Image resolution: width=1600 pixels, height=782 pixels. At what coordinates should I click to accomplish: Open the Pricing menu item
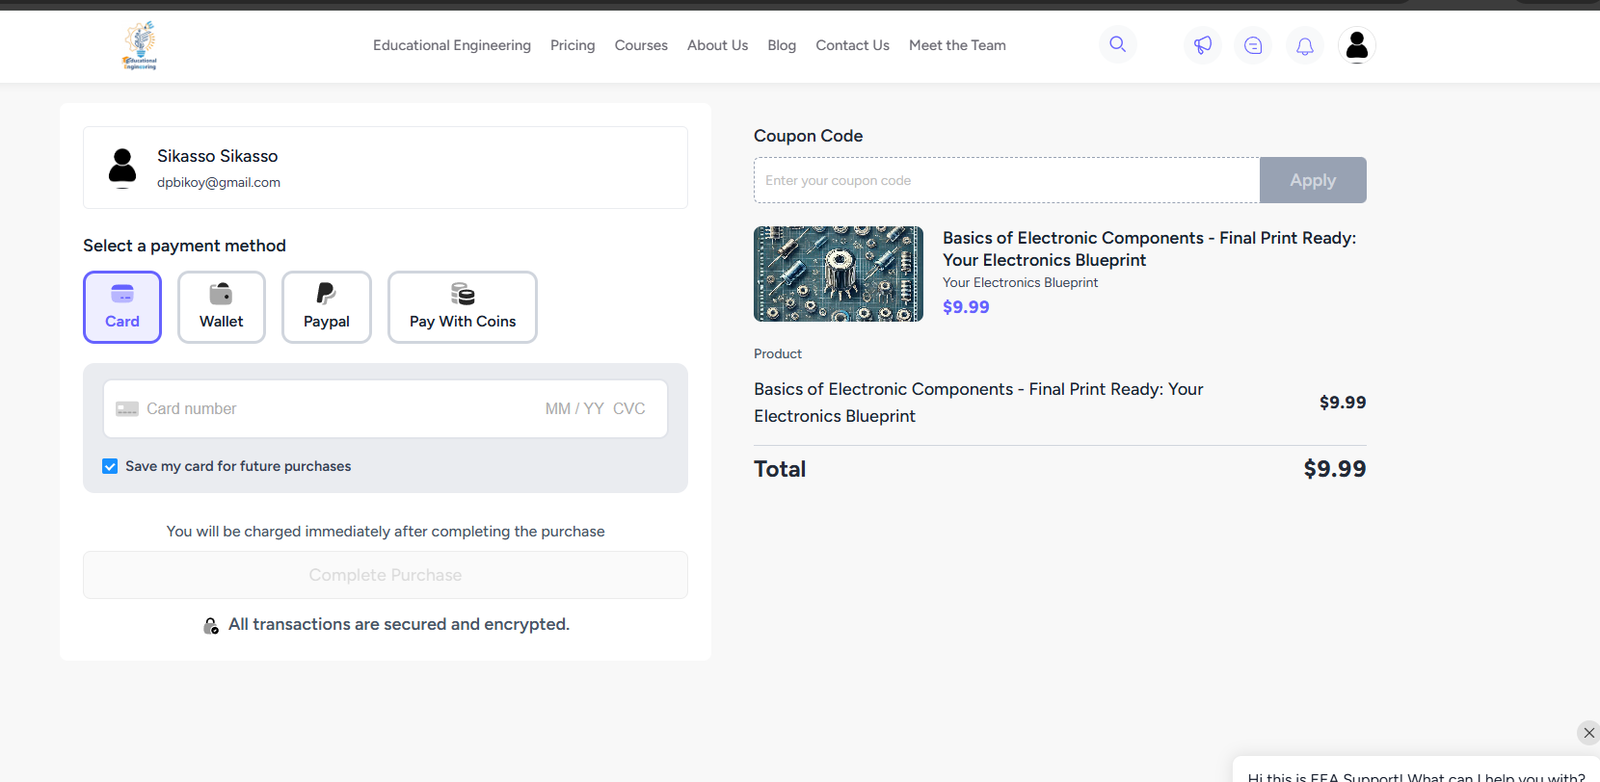[572, 46]
